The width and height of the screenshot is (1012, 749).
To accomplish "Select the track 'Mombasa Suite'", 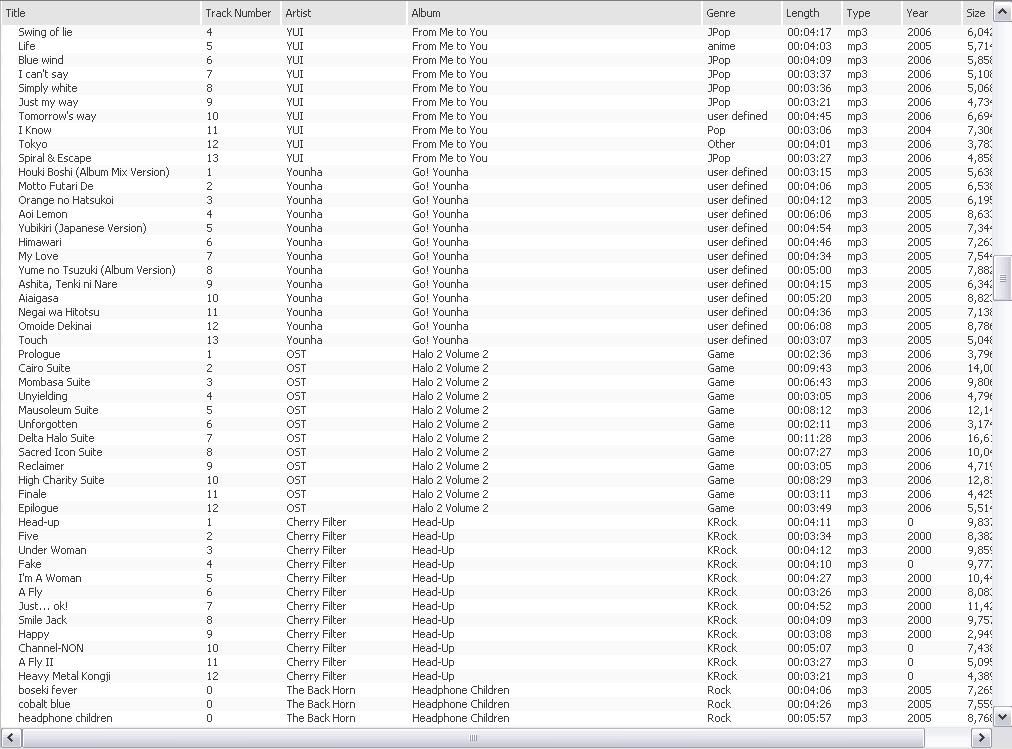I will click(x=54, y=383).
